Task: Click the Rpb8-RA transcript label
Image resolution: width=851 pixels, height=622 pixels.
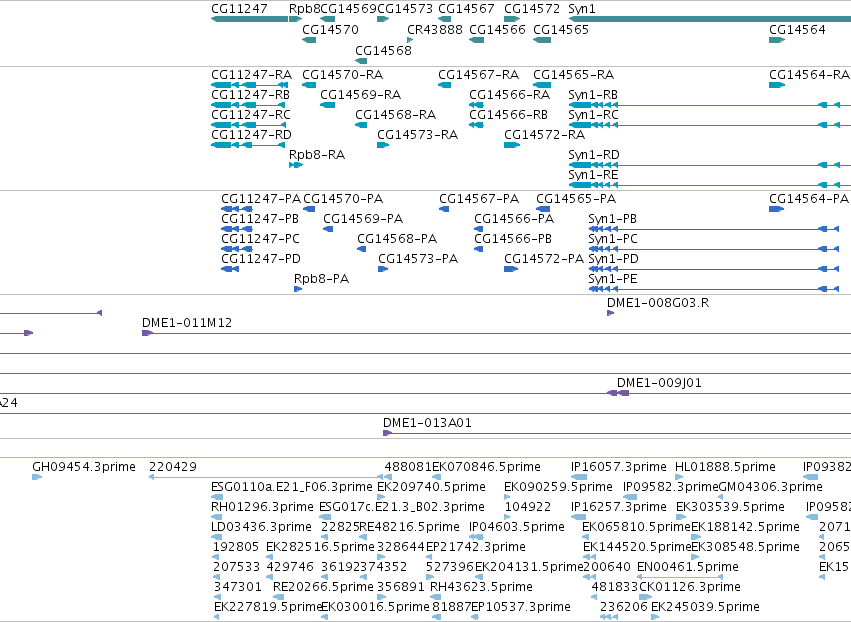Action: (317, 155)
